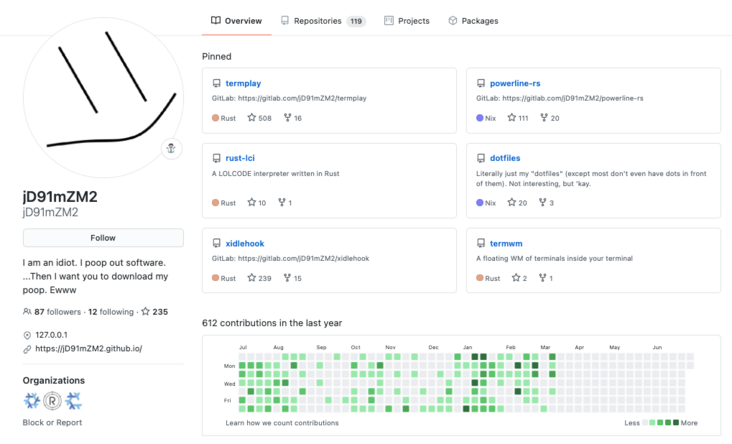Click the dotfiles stars icon
Image resolution: width=732 pixels, height=444 pixels.
coord(511,203)
